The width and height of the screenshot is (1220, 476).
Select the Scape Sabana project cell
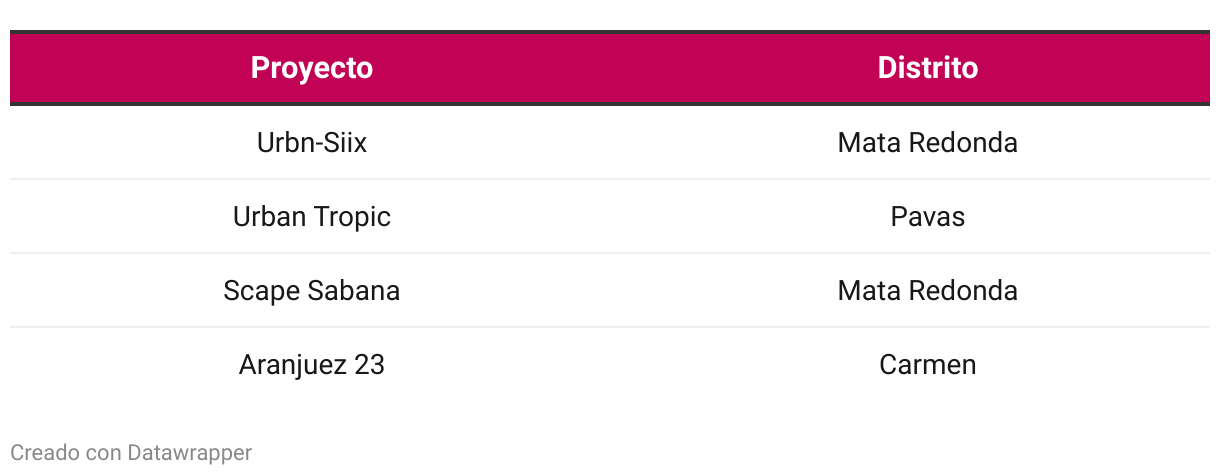[311, 291]
